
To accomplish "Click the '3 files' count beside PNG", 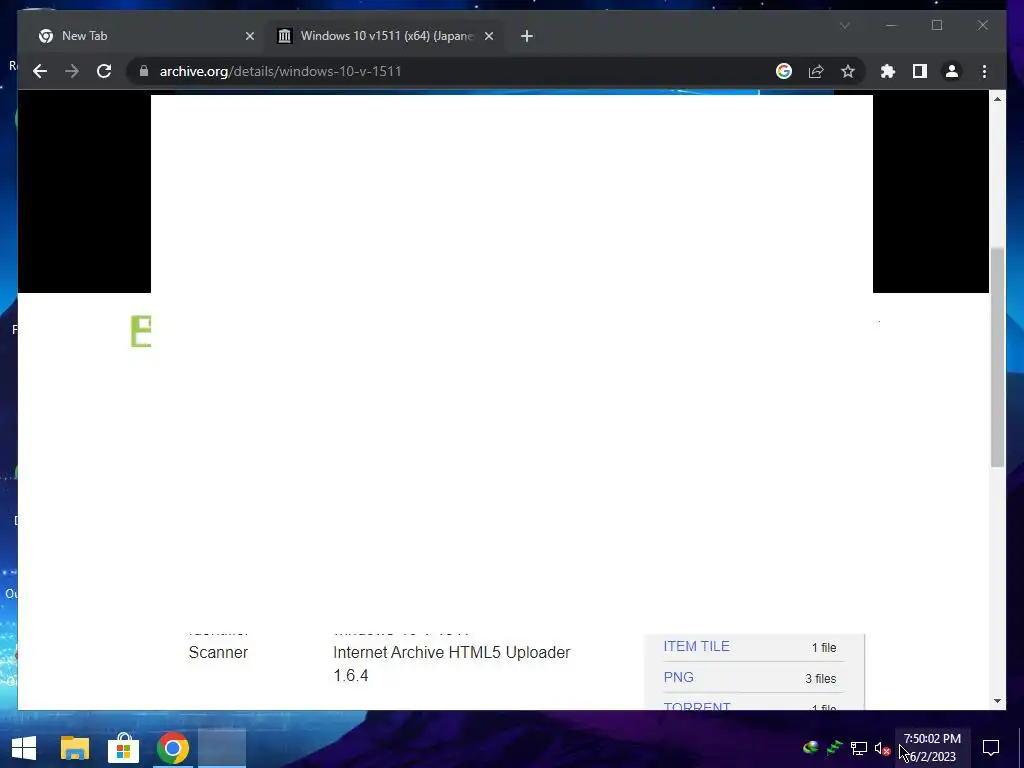I will pos(820,679).
